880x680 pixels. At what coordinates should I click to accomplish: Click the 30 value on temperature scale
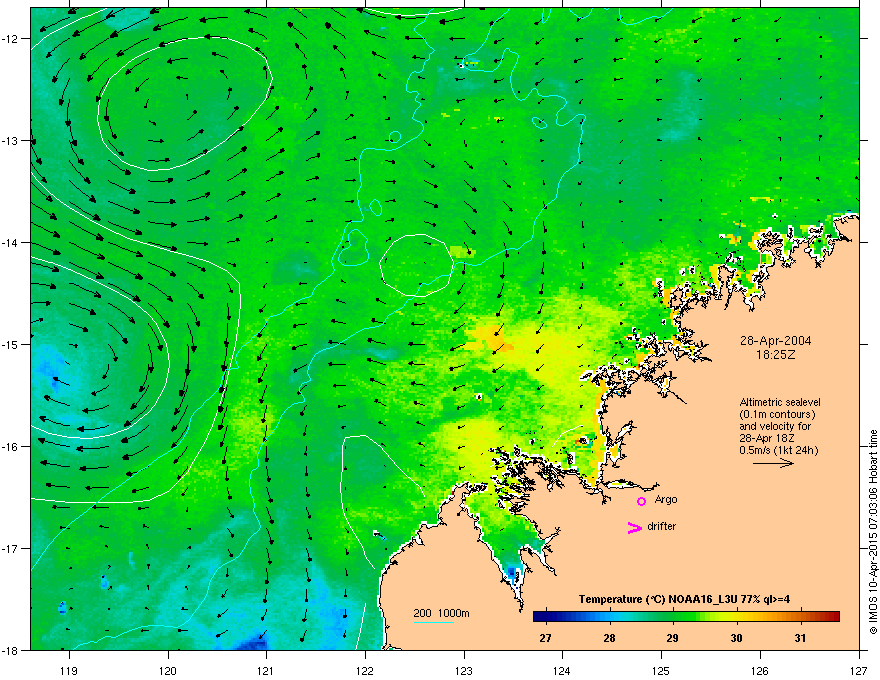click(736, 638)
